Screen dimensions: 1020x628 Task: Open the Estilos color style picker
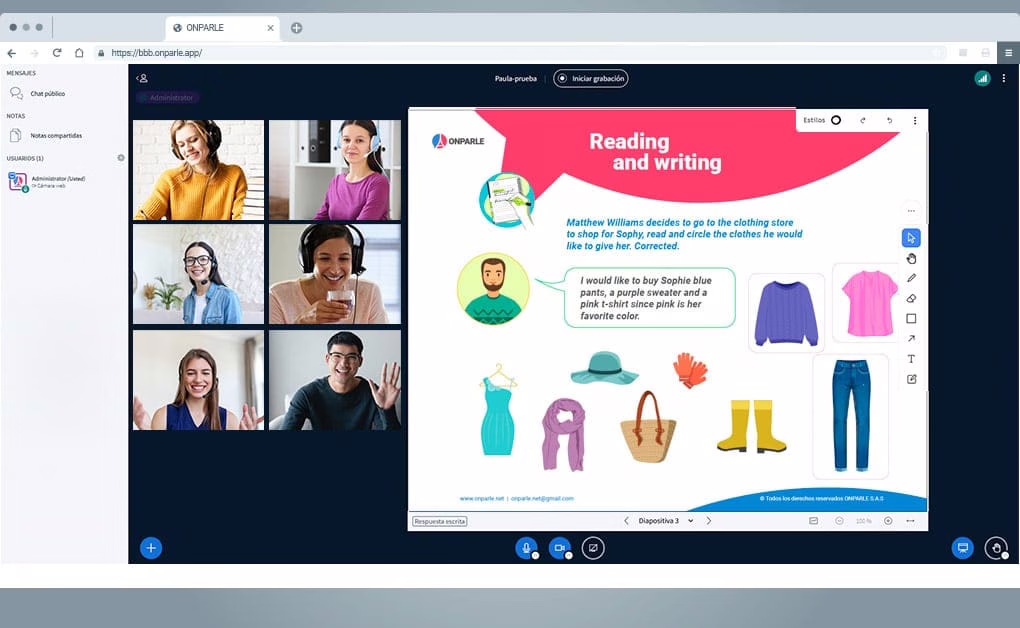point(836,119)
